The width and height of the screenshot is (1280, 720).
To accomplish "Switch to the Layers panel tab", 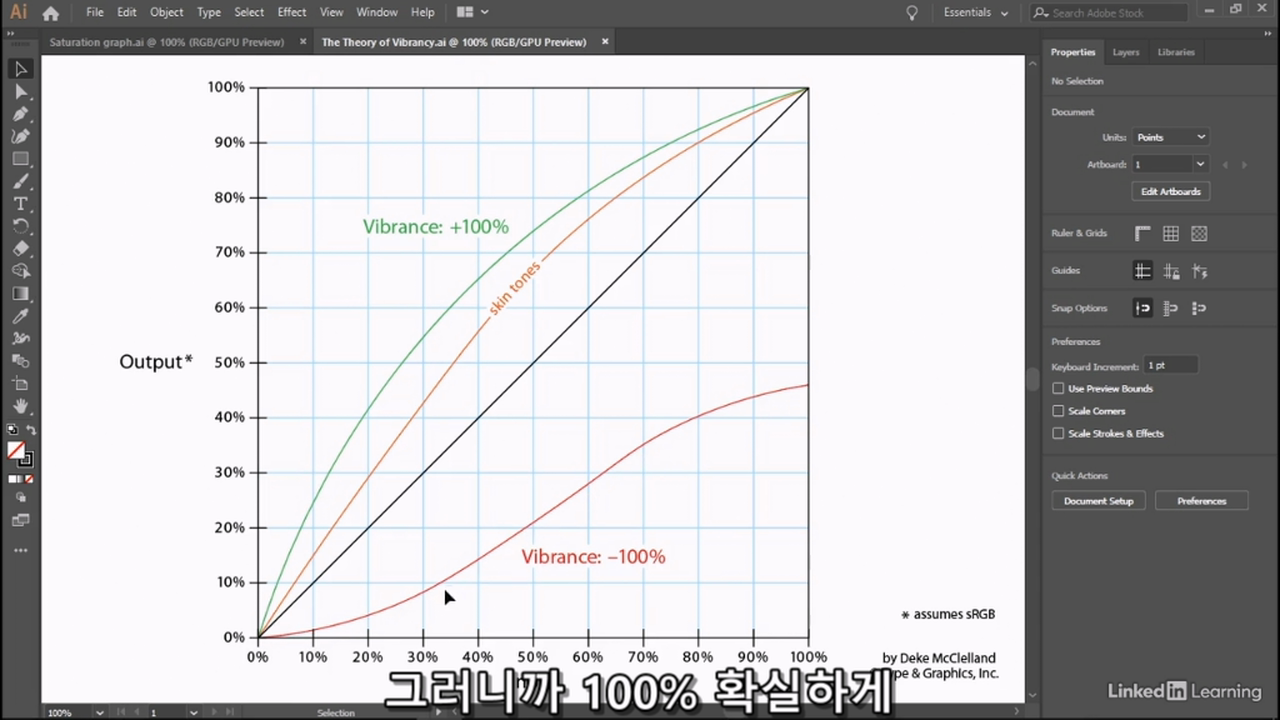I will [x=1126, y=52].
